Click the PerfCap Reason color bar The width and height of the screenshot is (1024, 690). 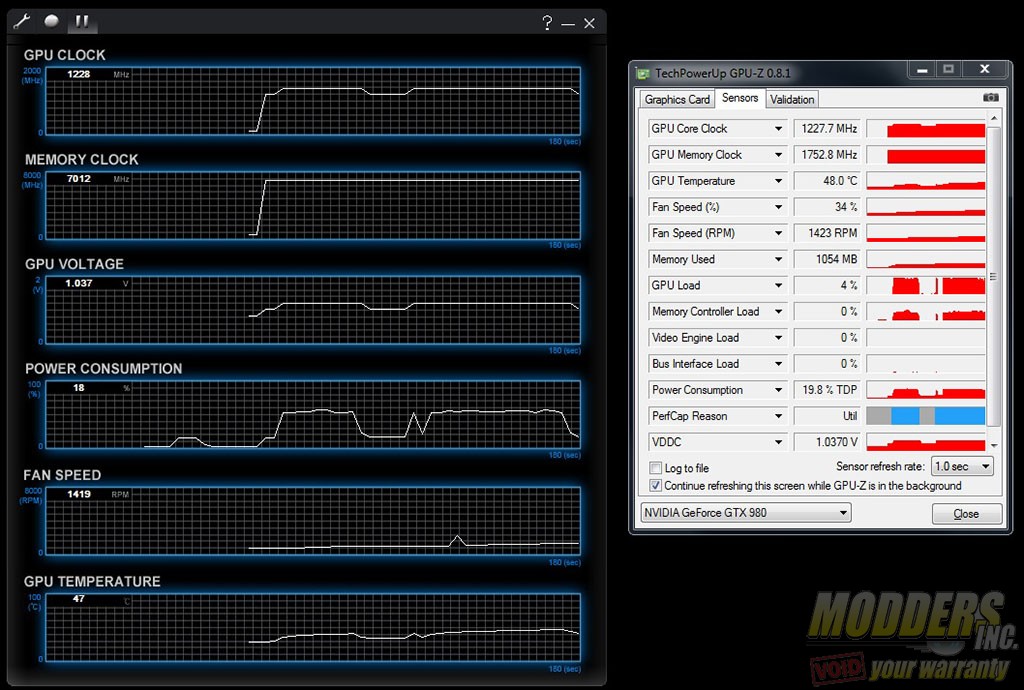[925, 416]
